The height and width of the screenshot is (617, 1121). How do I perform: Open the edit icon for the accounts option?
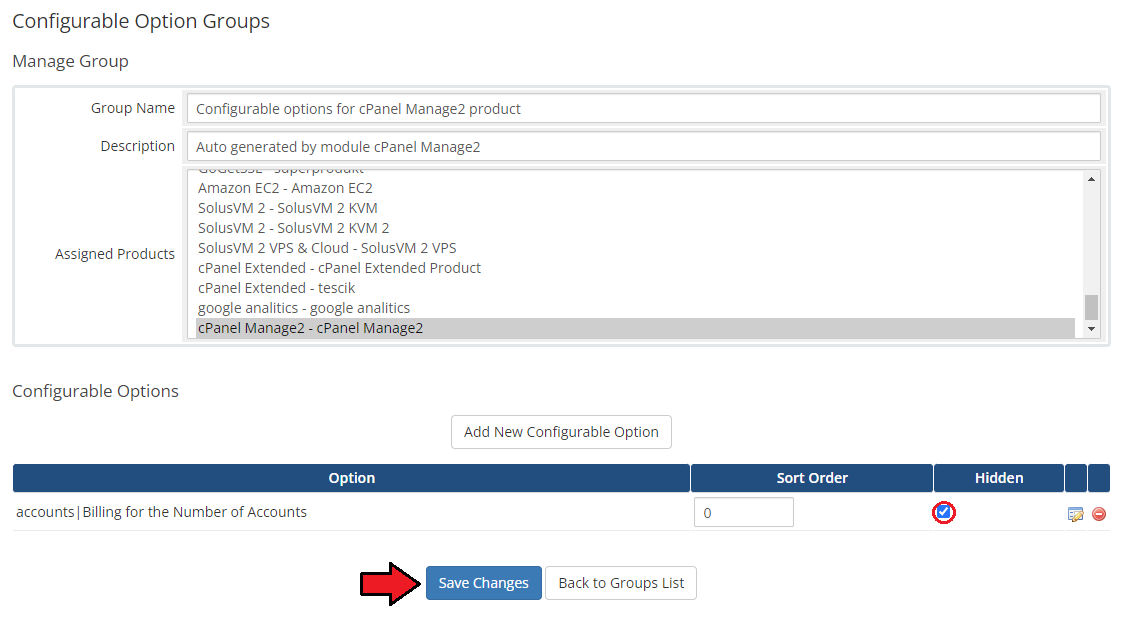tap(1075, 514)
